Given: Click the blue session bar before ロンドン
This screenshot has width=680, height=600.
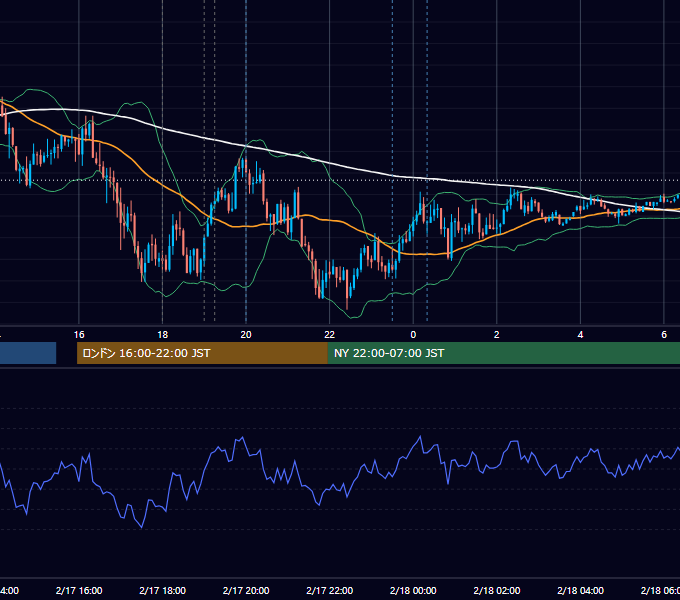Looking at the screenshot, I should coord(28,353).
